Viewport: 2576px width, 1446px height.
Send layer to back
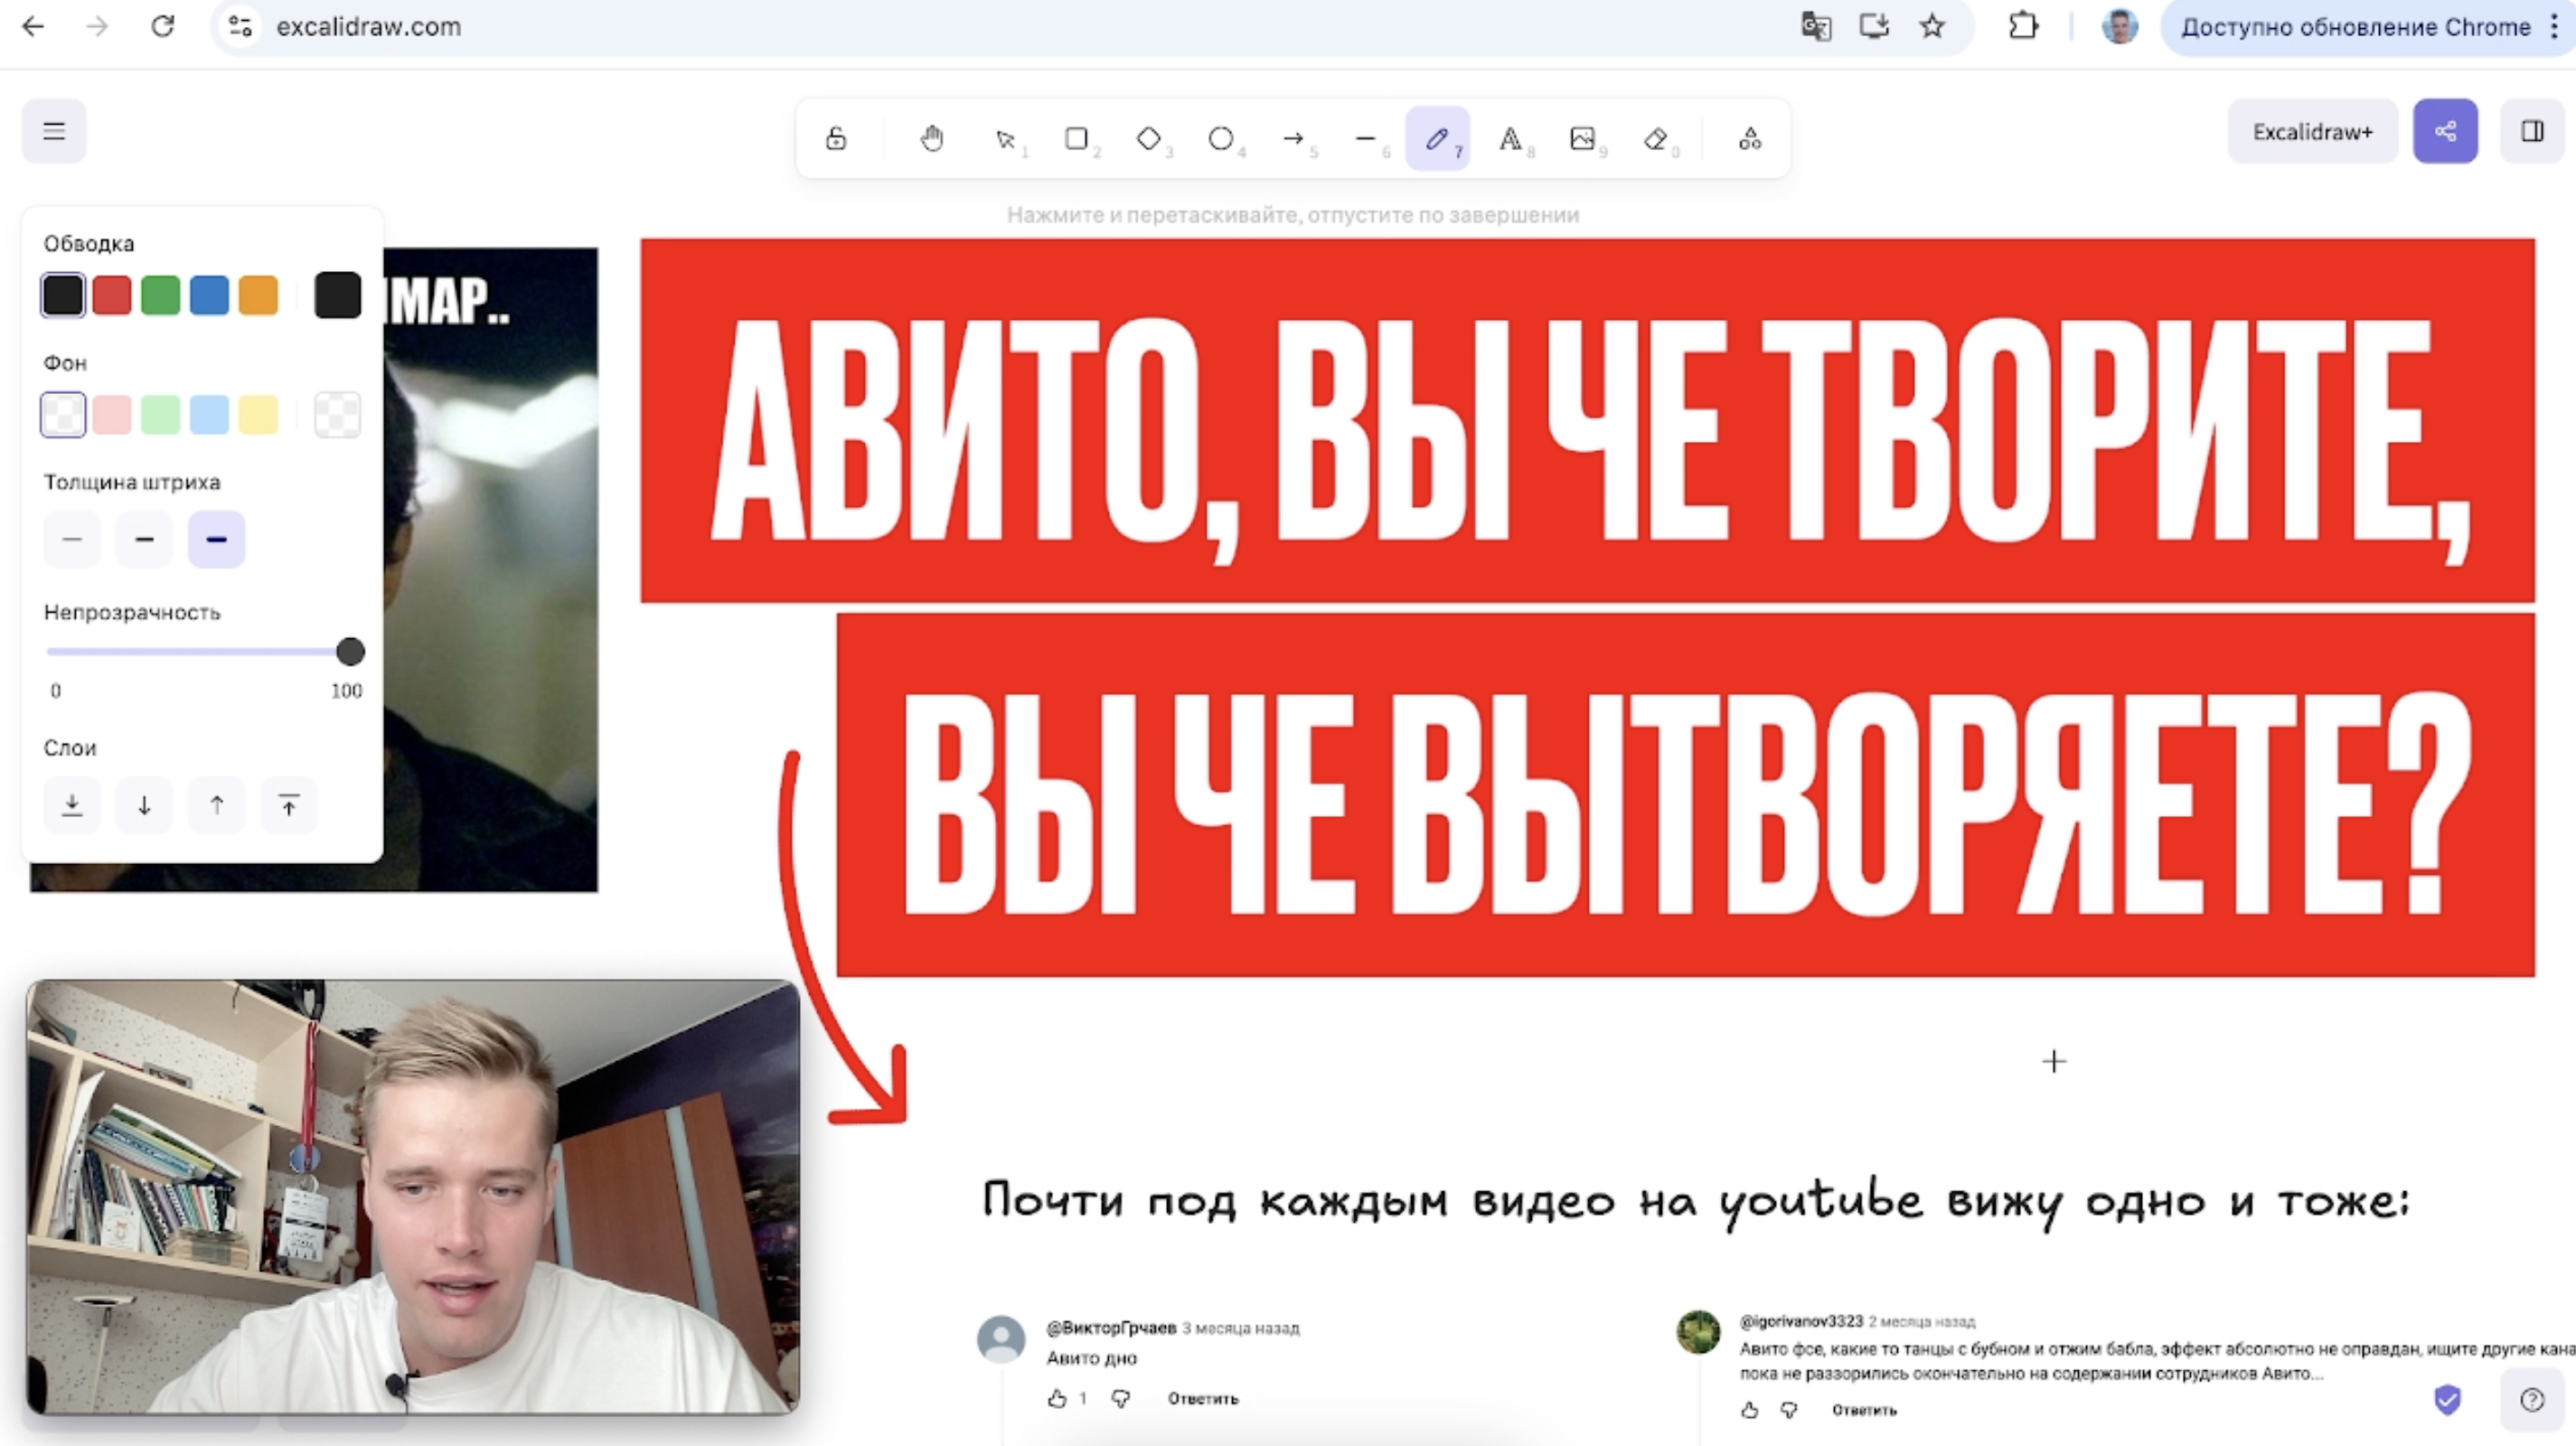(72, 805)
